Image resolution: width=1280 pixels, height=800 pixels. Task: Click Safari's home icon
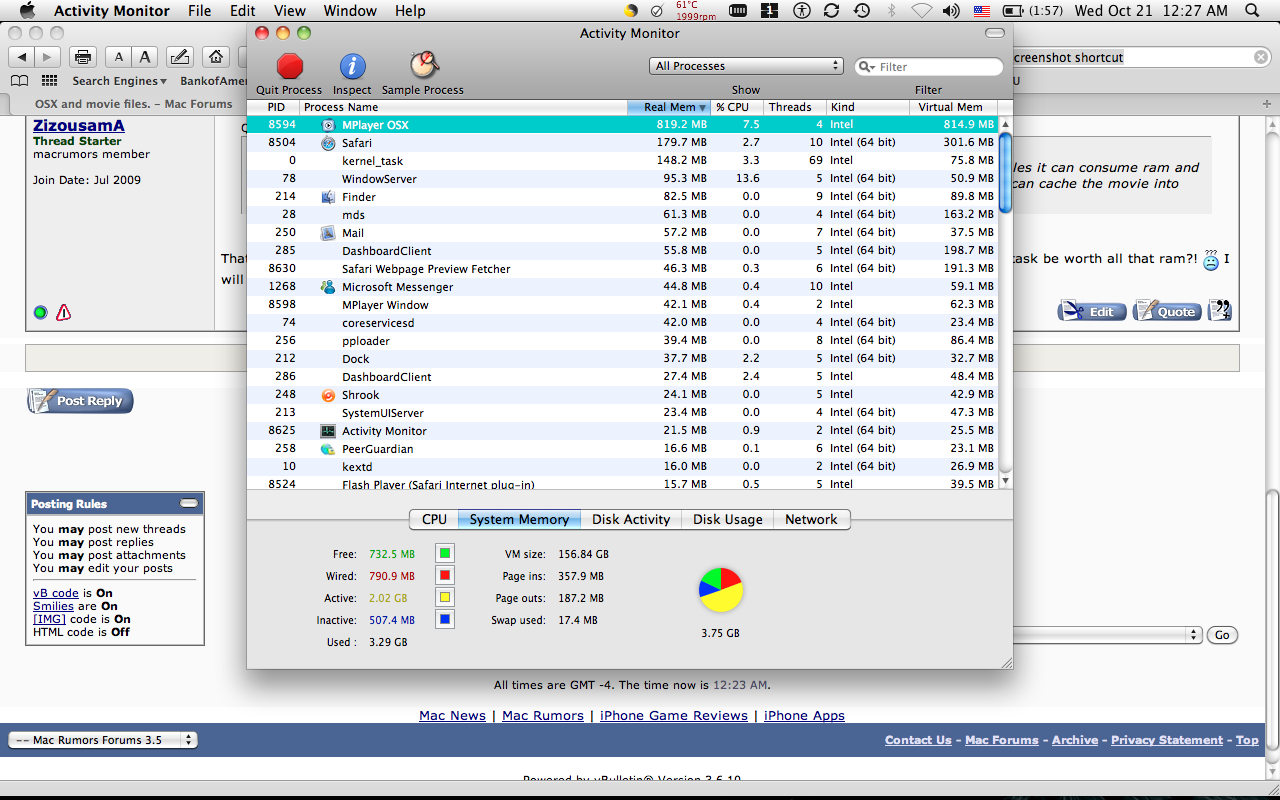[215, 57]
